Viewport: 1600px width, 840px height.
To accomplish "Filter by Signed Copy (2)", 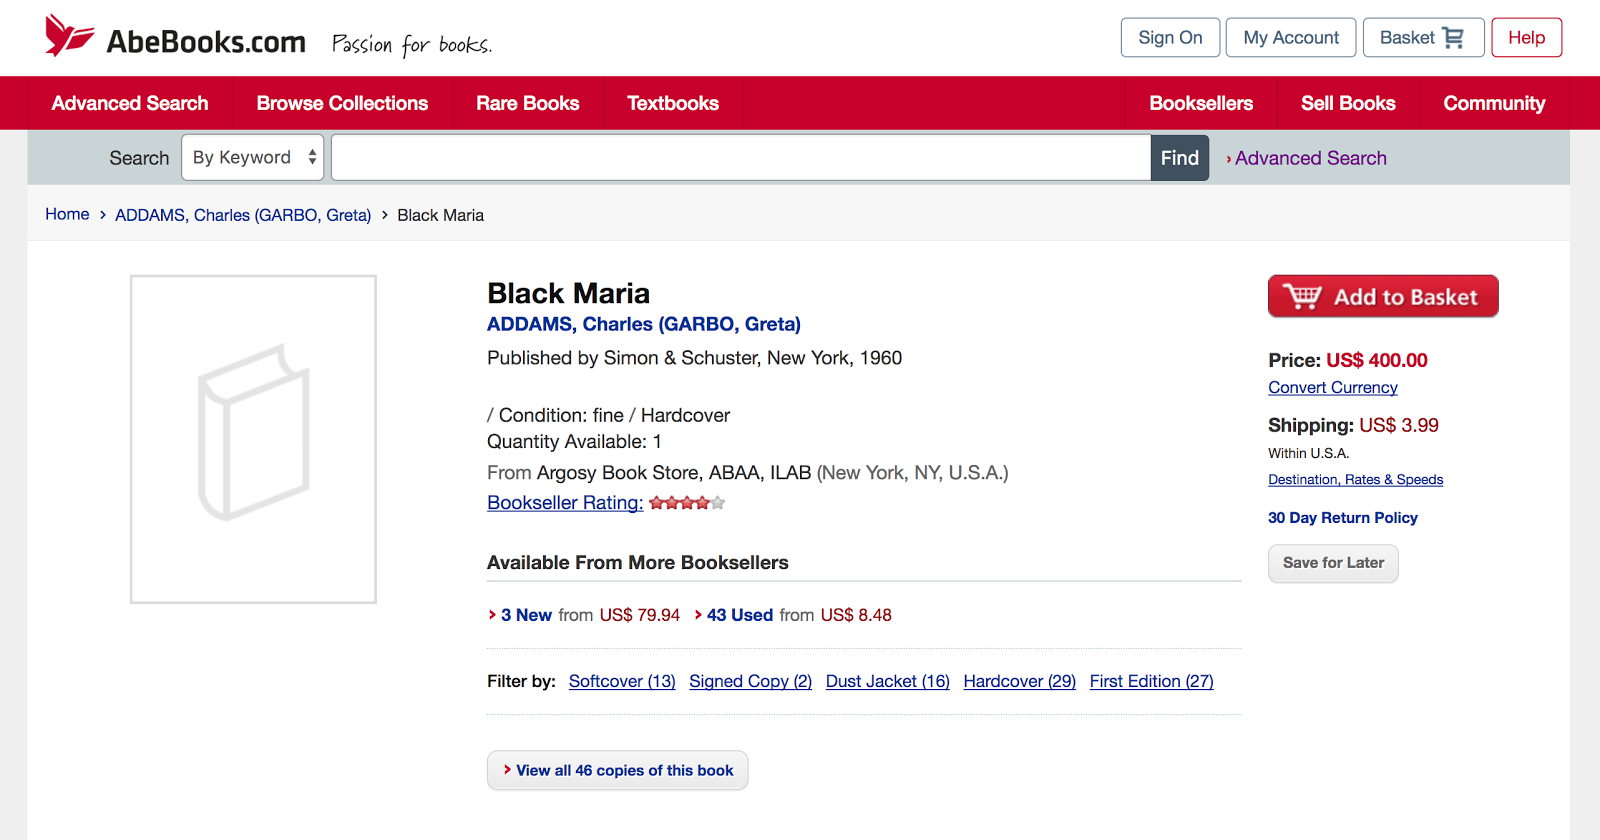I will click(x=750, y=681).
